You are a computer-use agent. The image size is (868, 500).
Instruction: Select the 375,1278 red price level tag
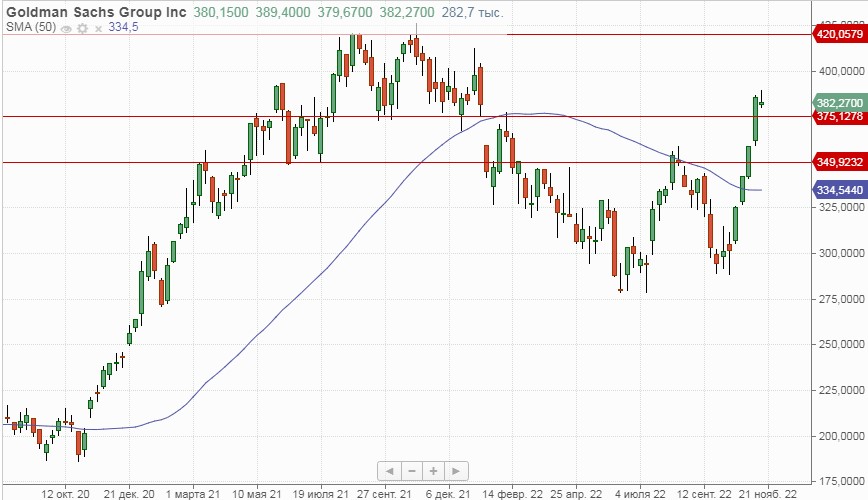click(x=840, y=117)
